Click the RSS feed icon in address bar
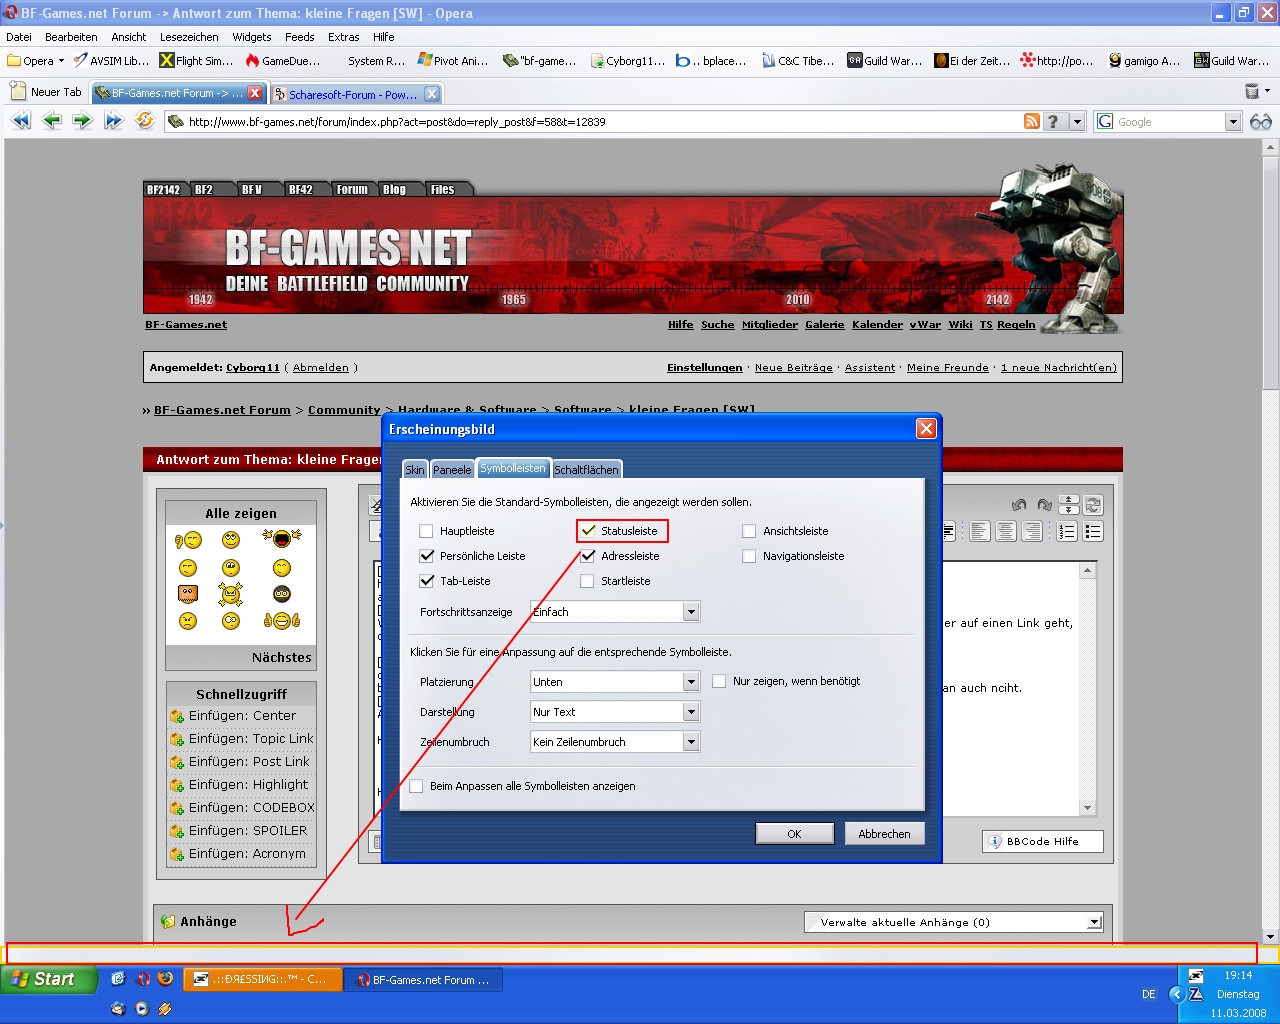The width and height of the screenshot is (1280, 1024). pos(1032,121)
